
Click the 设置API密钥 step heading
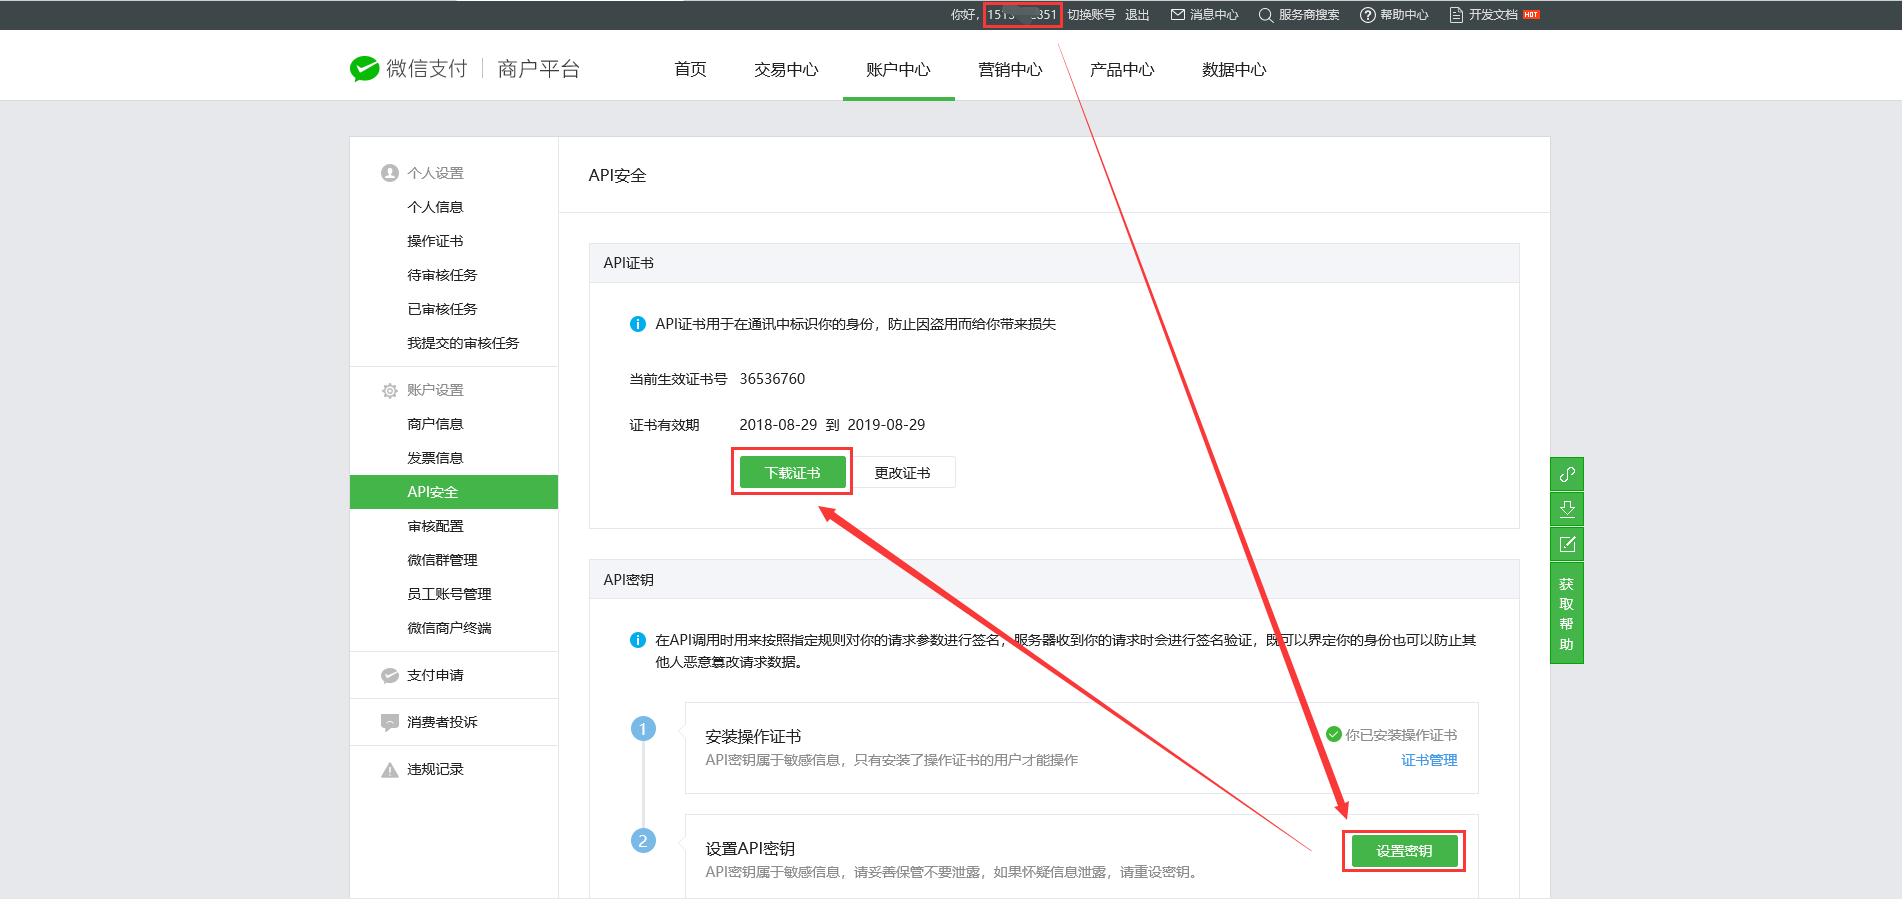[x=750, y=849]
